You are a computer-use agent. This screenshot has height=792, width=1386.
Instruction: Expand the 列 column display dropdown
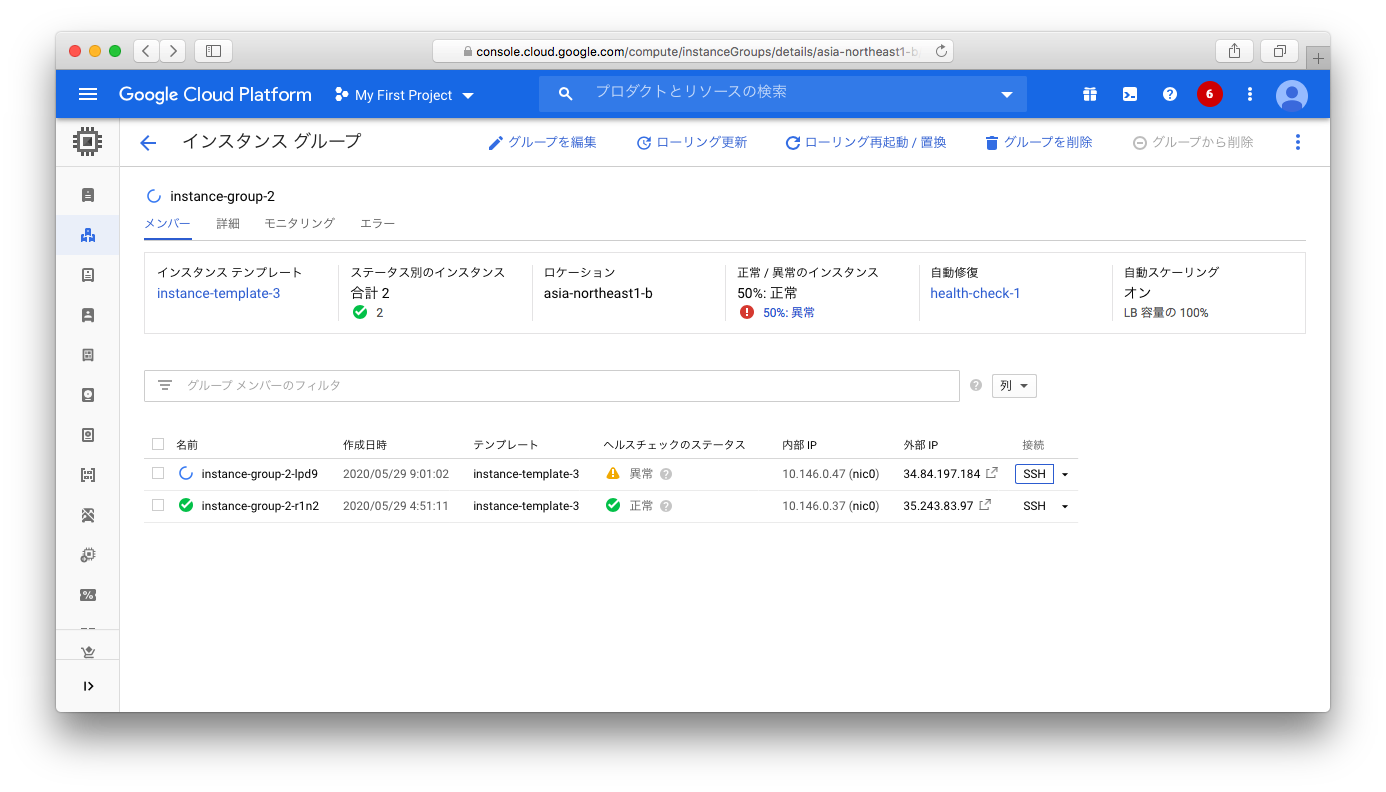tap(1013, 386)
